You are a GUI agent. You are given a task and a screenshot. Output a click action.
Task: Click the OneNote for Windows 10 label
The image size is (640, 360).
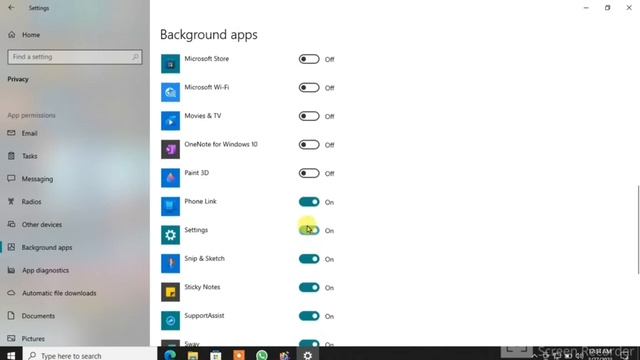coord(221,144)
